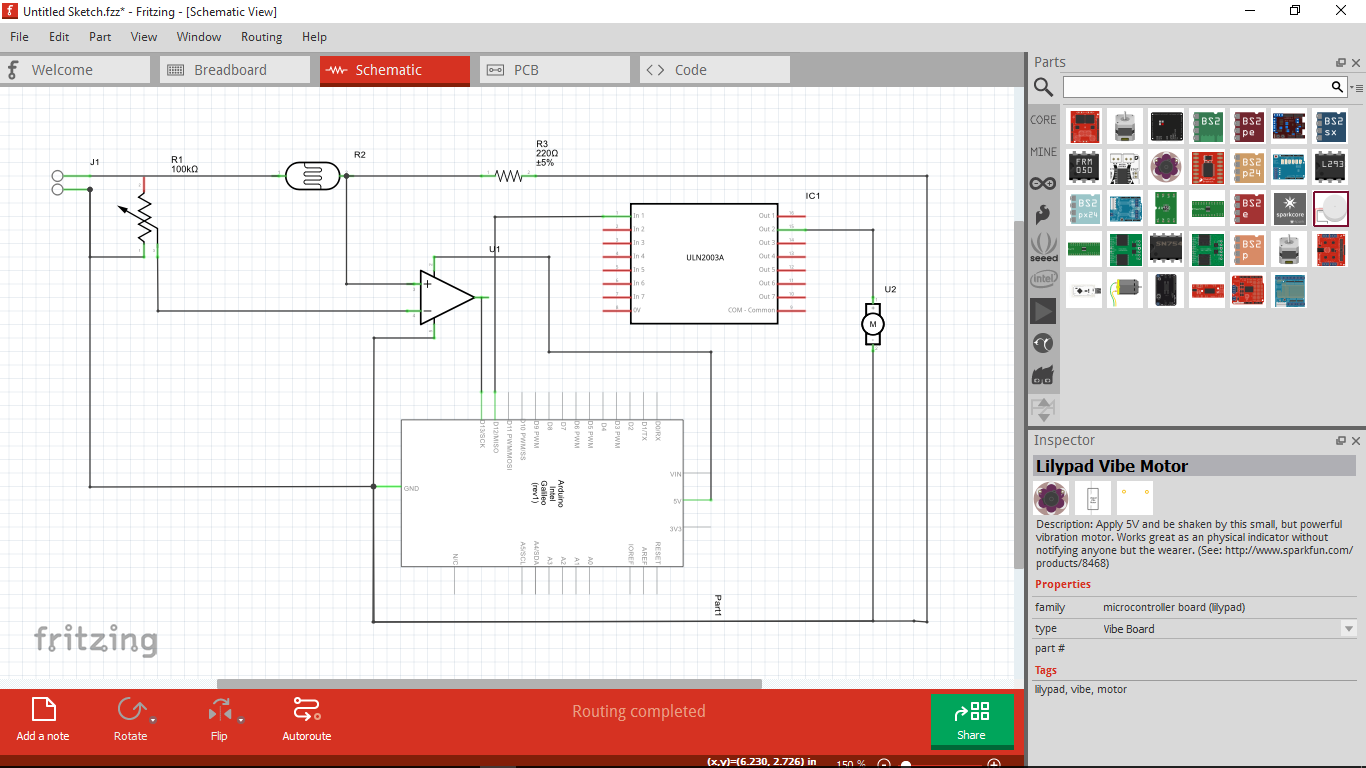This screenshot has width=1366, height=768.
Task: Open the File menu
Action: click(x=19, y=36)
